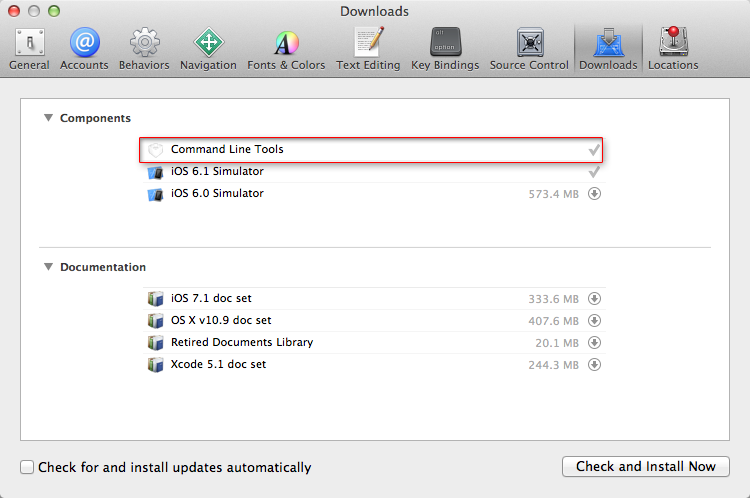This screenshot has width=750, height=498.
Task: Click the Retired Documents Library books icon
Action: 155,343
